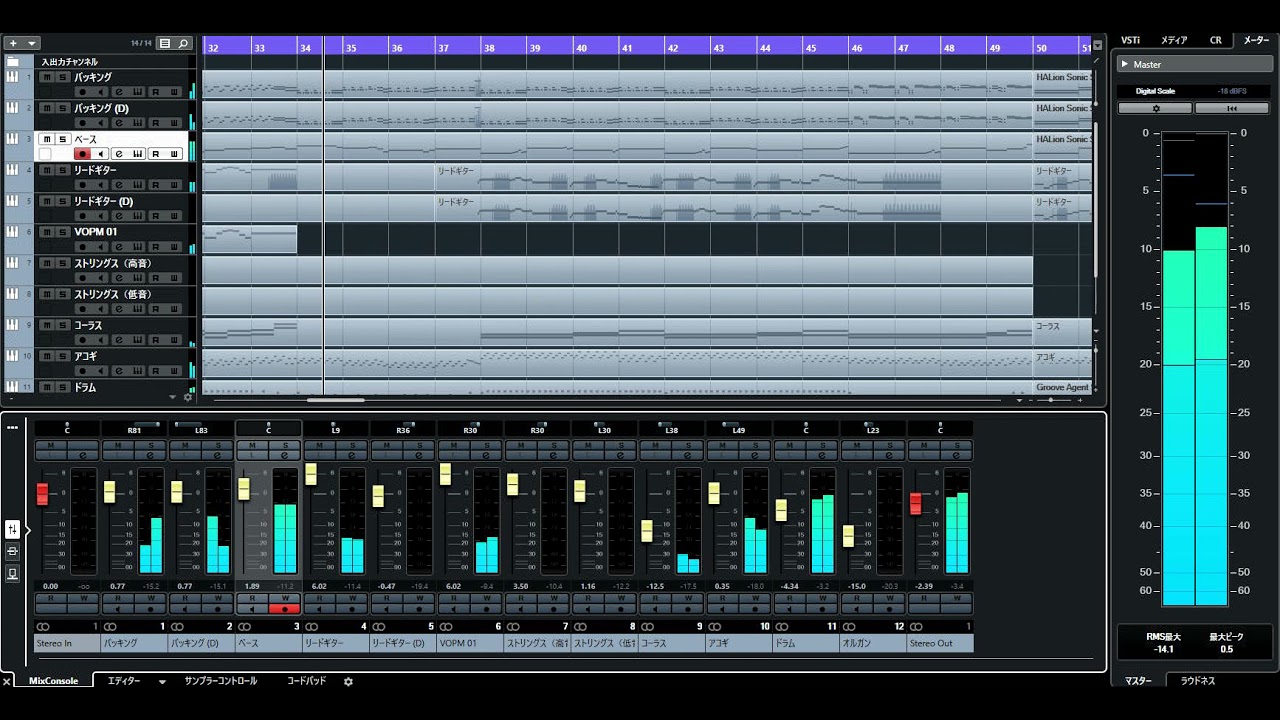Open the instrument editor for リードギター track
The image size is (1280, 720).
pyautogui.click(x=136, y=185)
